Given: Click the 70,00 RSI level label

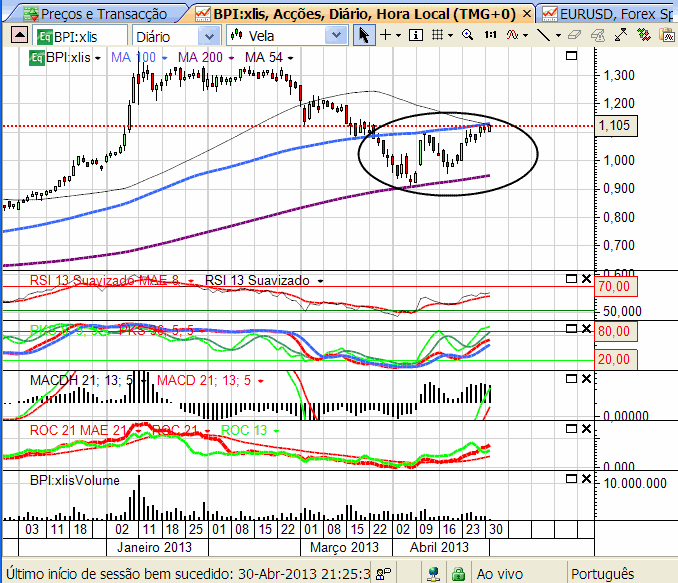Looking at the screenshot, I should click(614, 286).
